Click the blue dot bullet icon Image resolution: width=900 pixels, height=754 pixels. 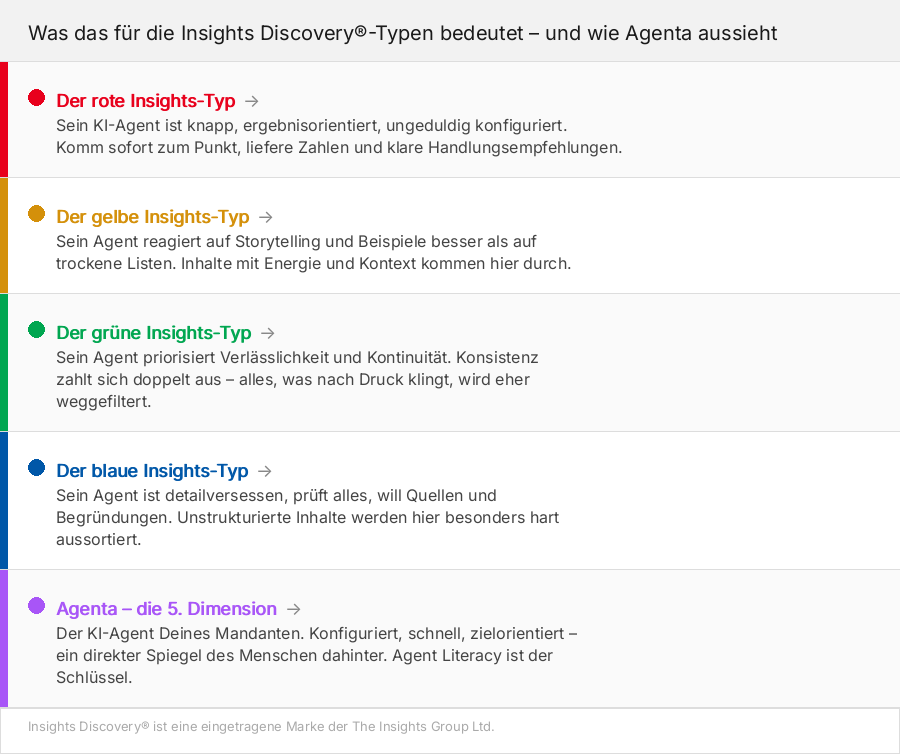click(x=37, y=468)
